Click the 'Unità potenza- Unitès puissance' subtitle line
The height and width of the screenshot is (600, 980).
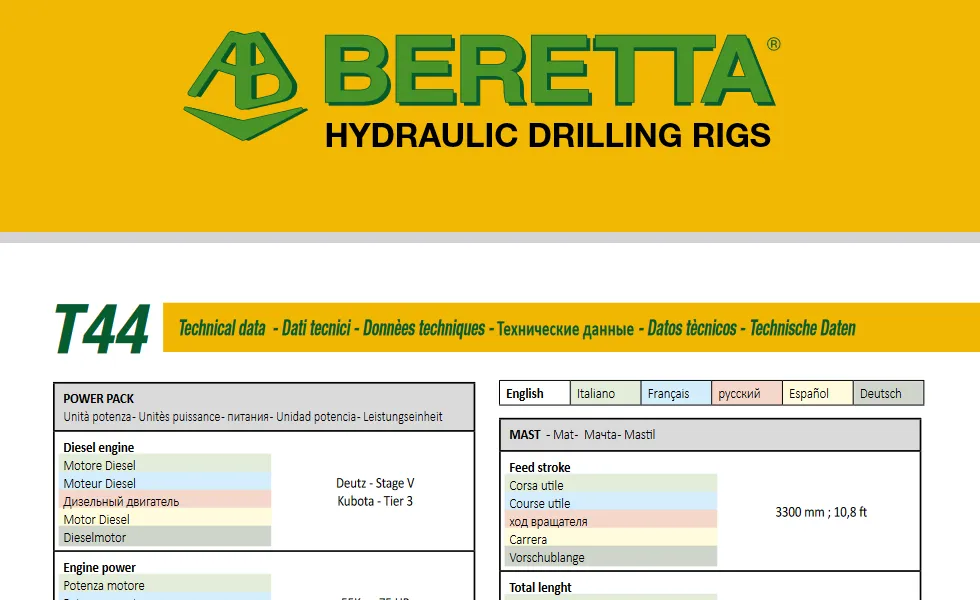(x=252, y=417)
